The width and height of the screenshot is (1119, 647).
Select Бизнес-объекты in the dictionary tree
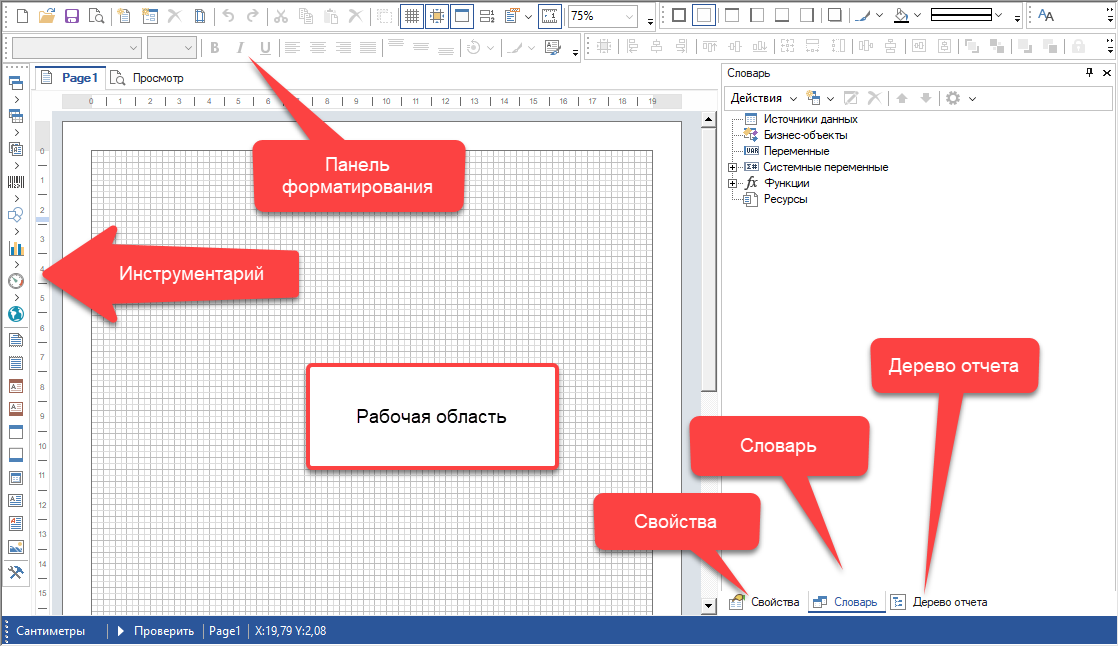tap(806, 135)
